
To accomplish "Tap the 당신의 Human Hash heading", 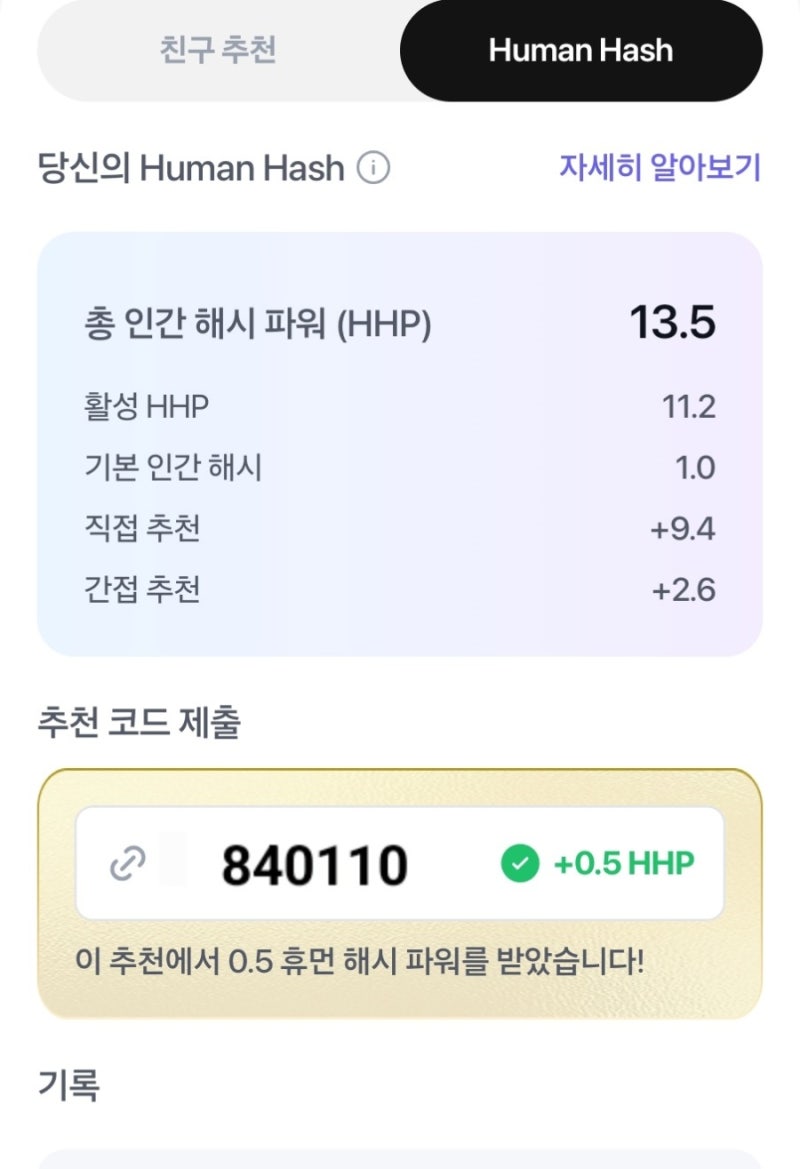I will 191,168.
